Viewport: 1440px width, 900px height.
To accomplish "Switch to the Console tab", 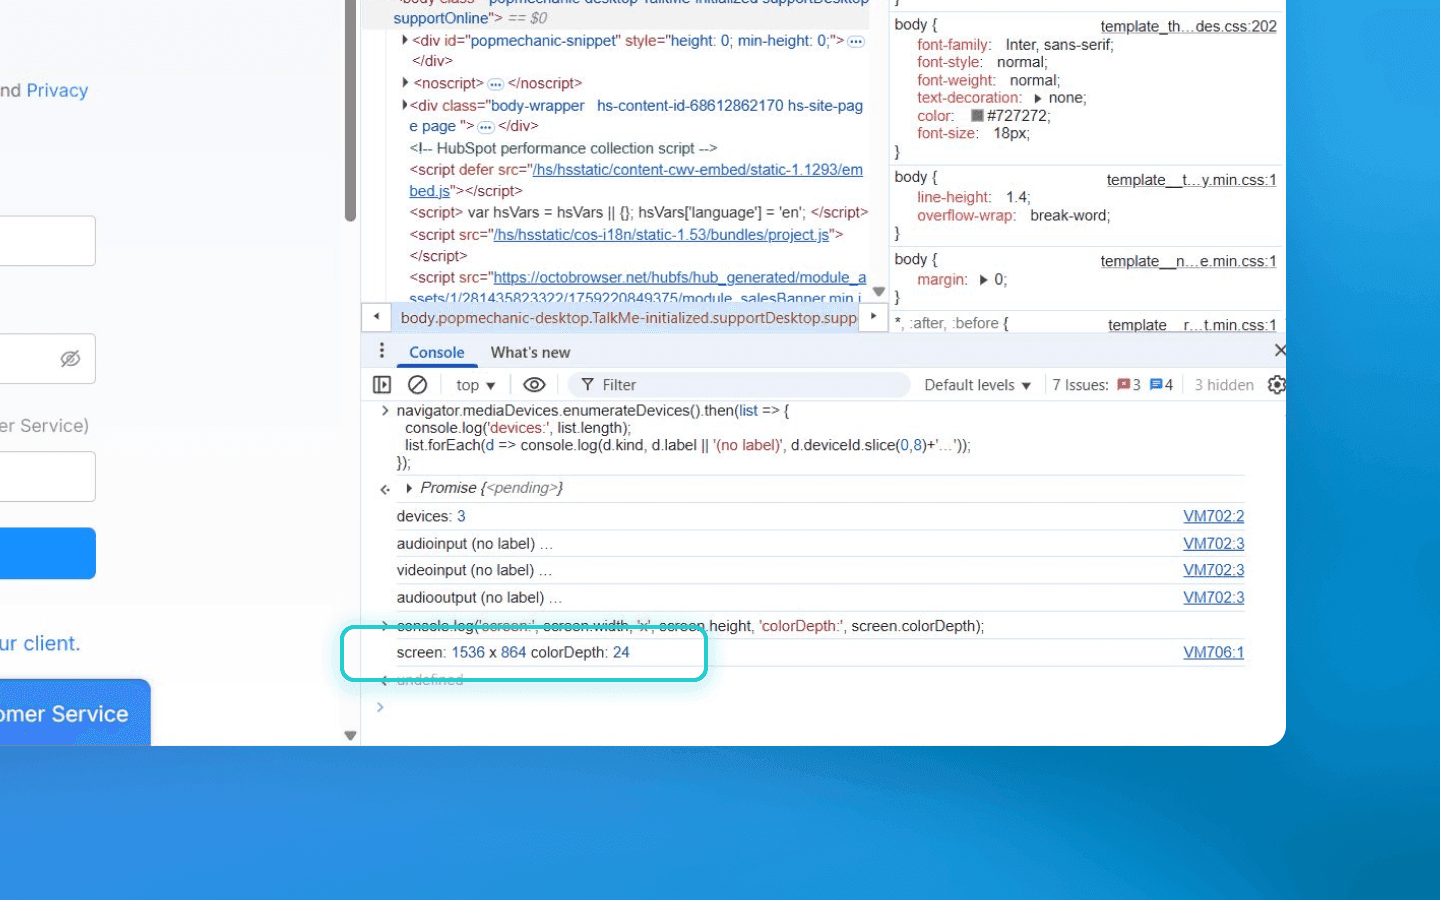I will click(x=436, y=352).
